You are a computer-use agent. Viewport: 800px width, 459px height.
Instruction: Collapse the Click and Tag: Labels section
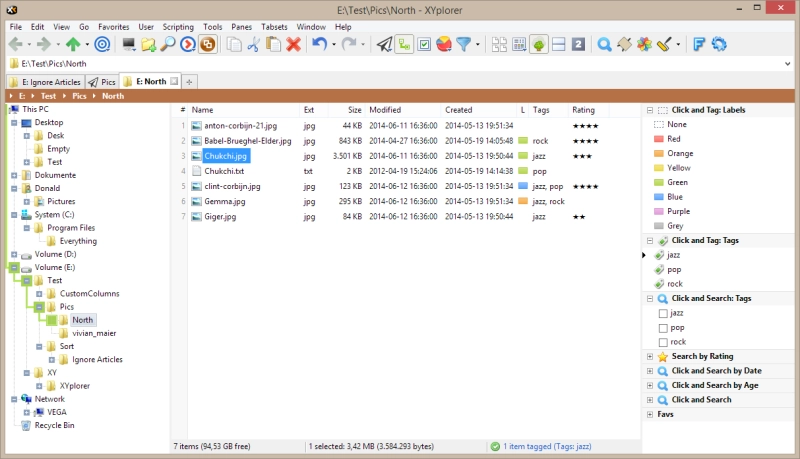coord(650,110)
